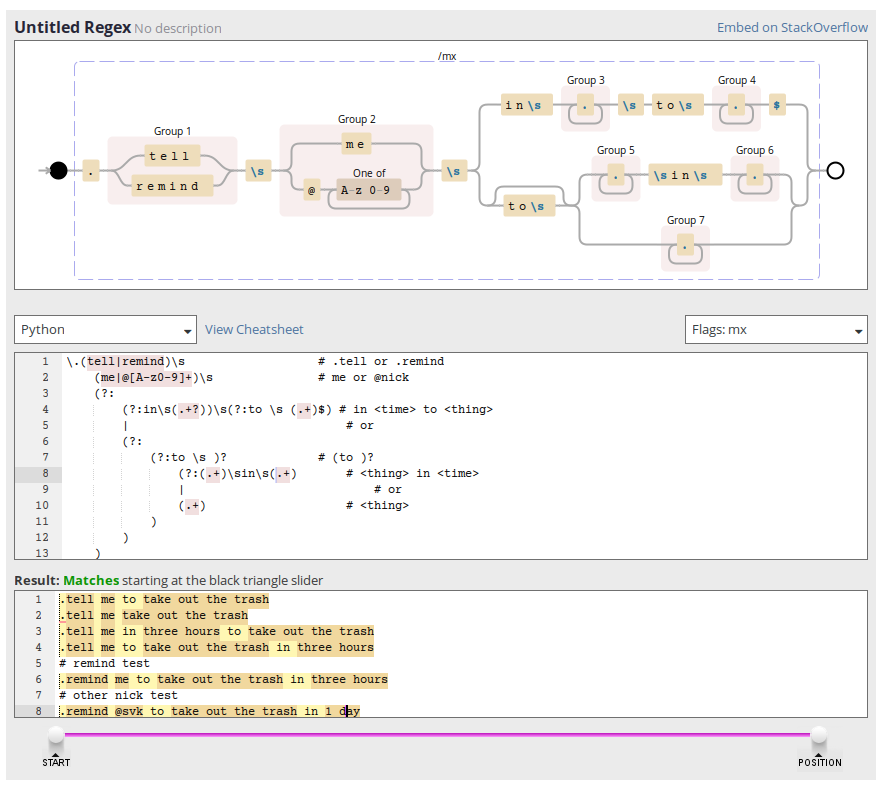The height and width of the screenshot is (785, 881).
Task: Click the START slider handle
Action: pyautogui.click(x=56, y=737)
